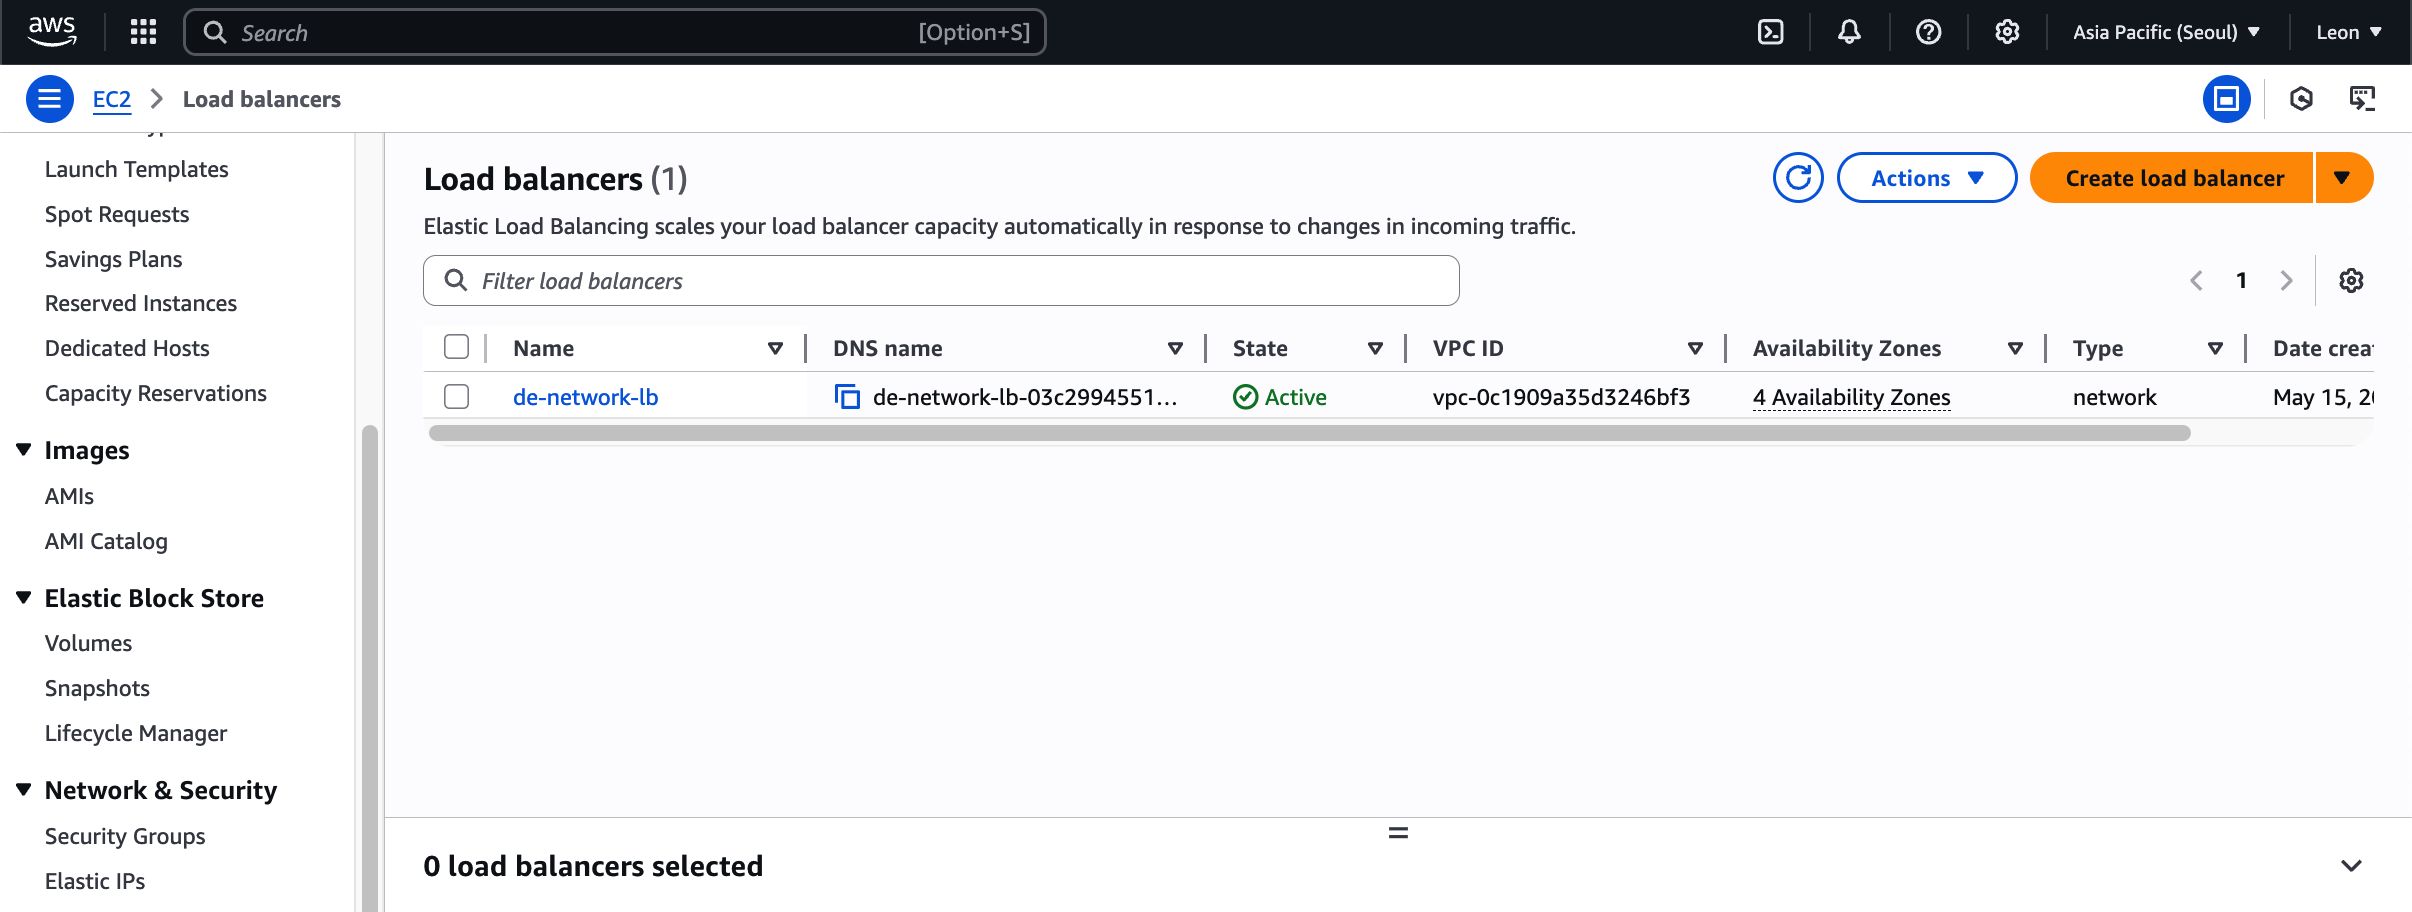The width and height of the screenshot is (2412, 912).
Task: Sort by the DNS name column
Action: [x=1175, y=348]
